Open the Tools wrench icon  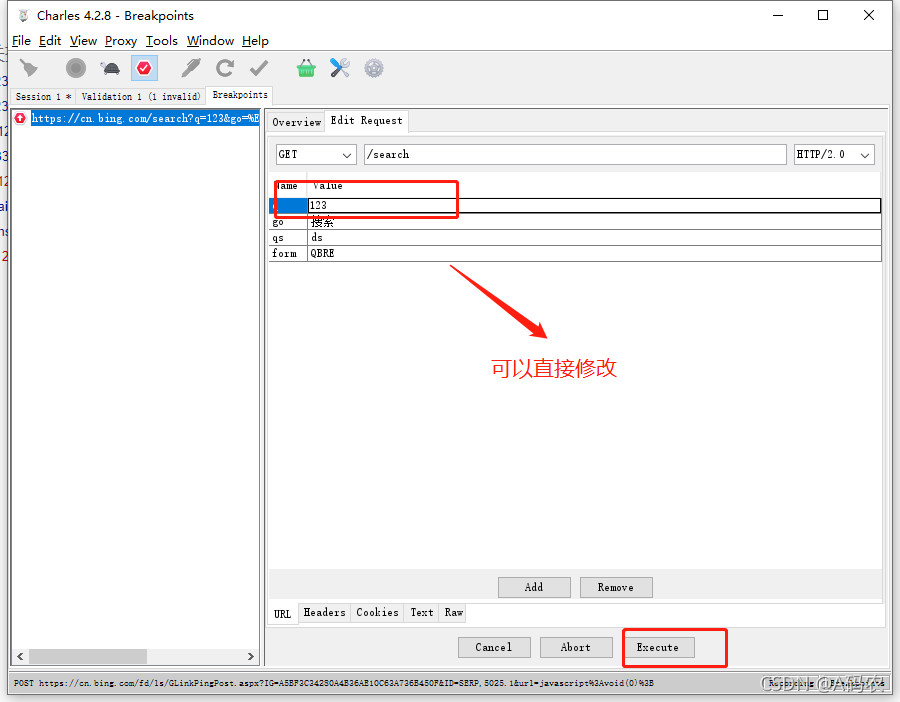pos(340,68)
